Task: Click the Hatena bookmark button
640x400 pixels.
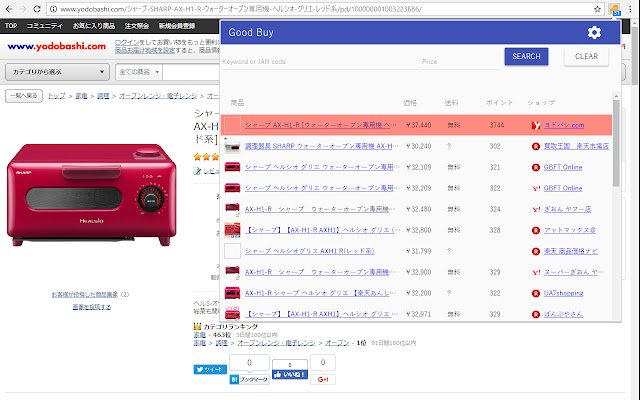Action: [x=249, y=379]
